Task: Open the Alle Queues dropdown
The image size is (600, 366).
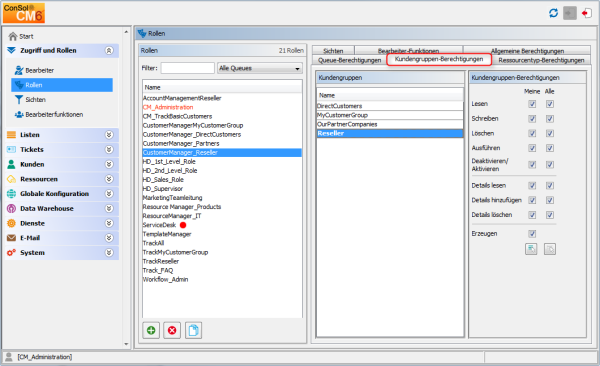Action: point(259,68)
